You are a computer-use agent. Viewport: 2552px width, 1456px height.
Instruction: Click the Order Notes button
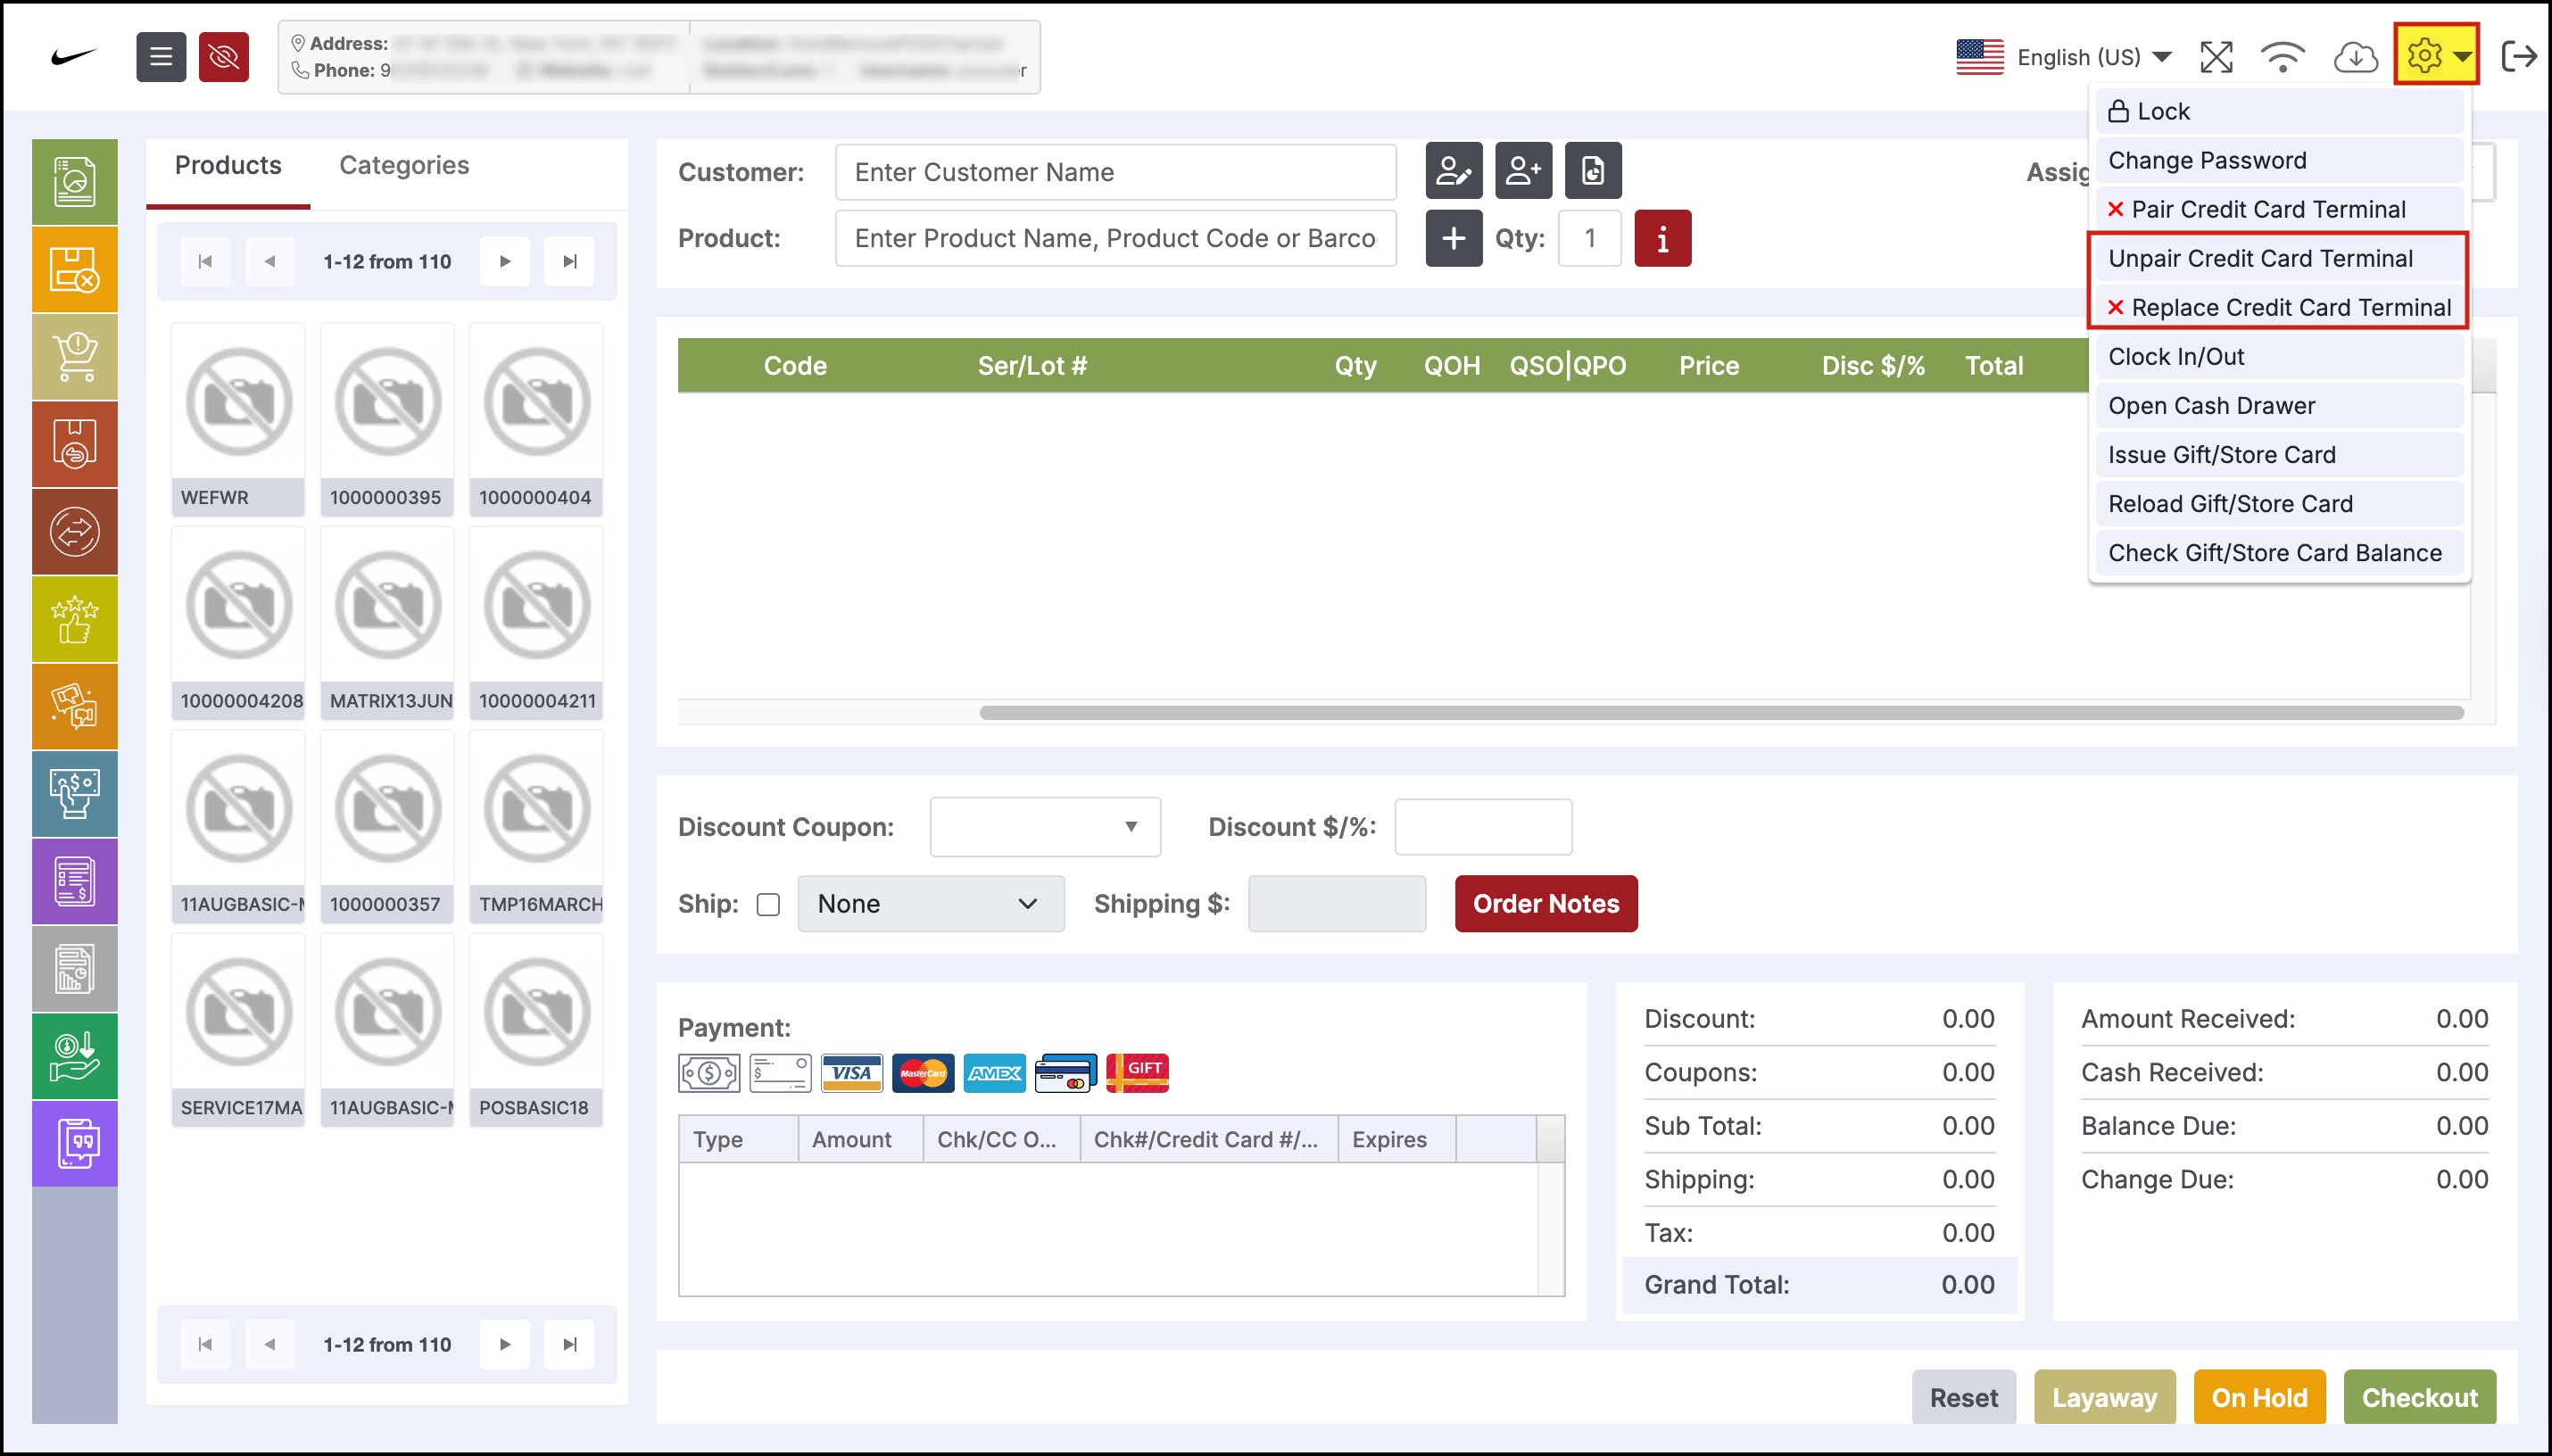[1546, 904]
